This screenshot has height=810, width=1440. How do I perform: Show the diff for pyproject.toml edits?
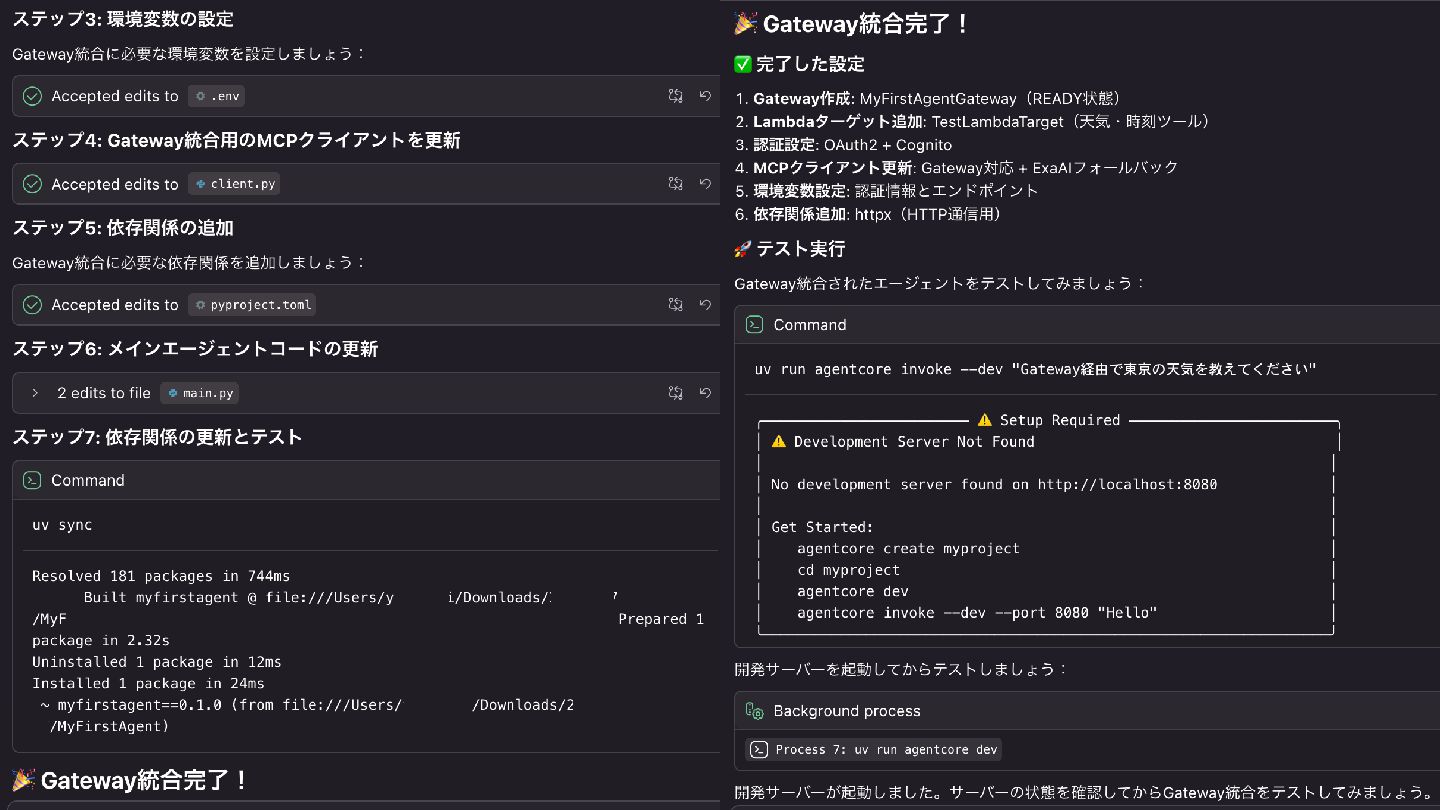coord(676,305)
